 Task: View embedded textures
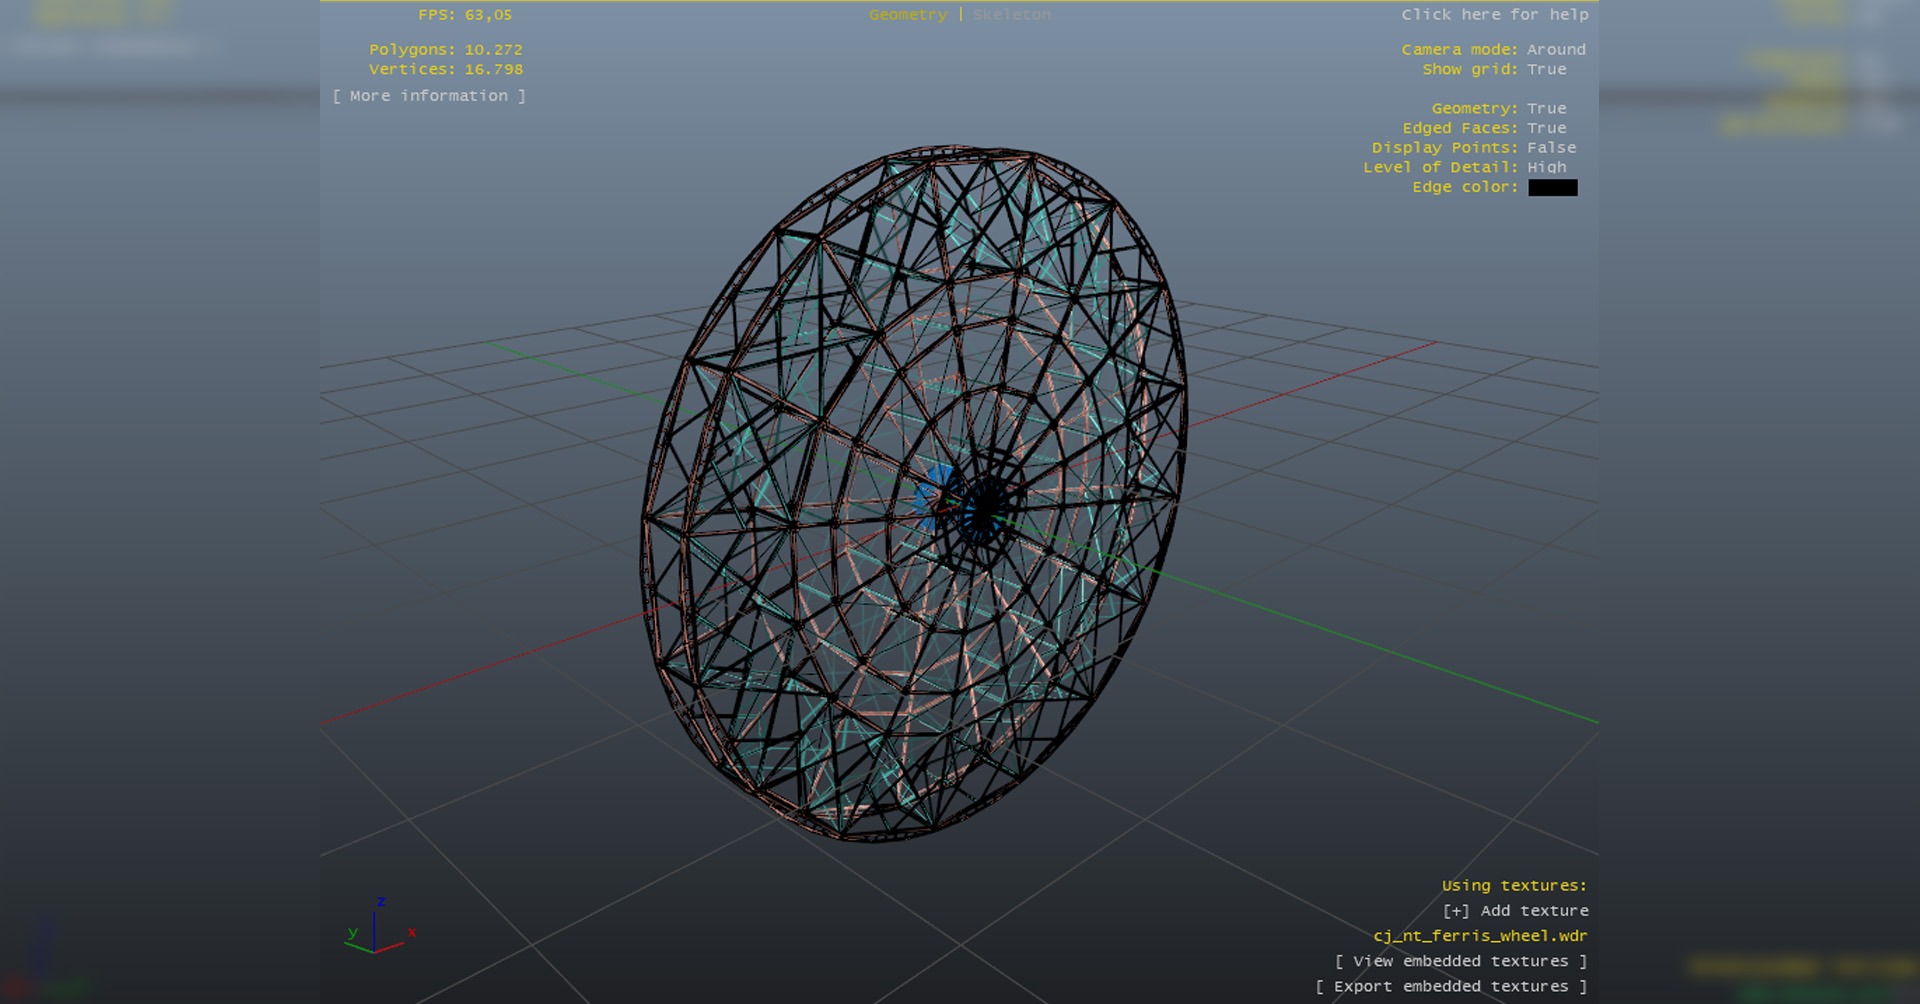pyautogui.click(x=1460, y=961)
